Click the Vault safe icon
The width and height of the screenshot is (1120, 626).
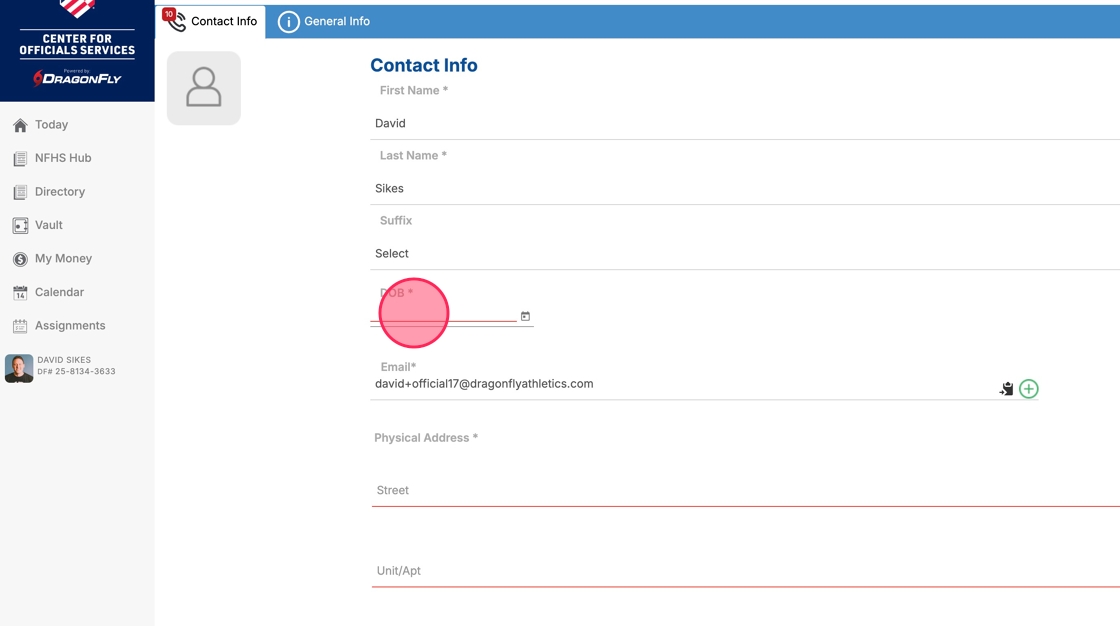coord(20,226)
